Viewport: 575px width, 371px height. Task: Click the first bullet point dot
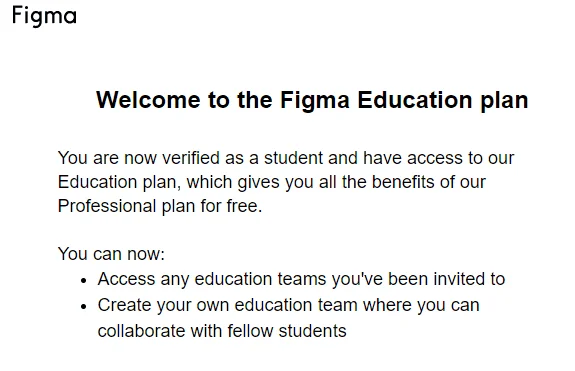point(84,281)
